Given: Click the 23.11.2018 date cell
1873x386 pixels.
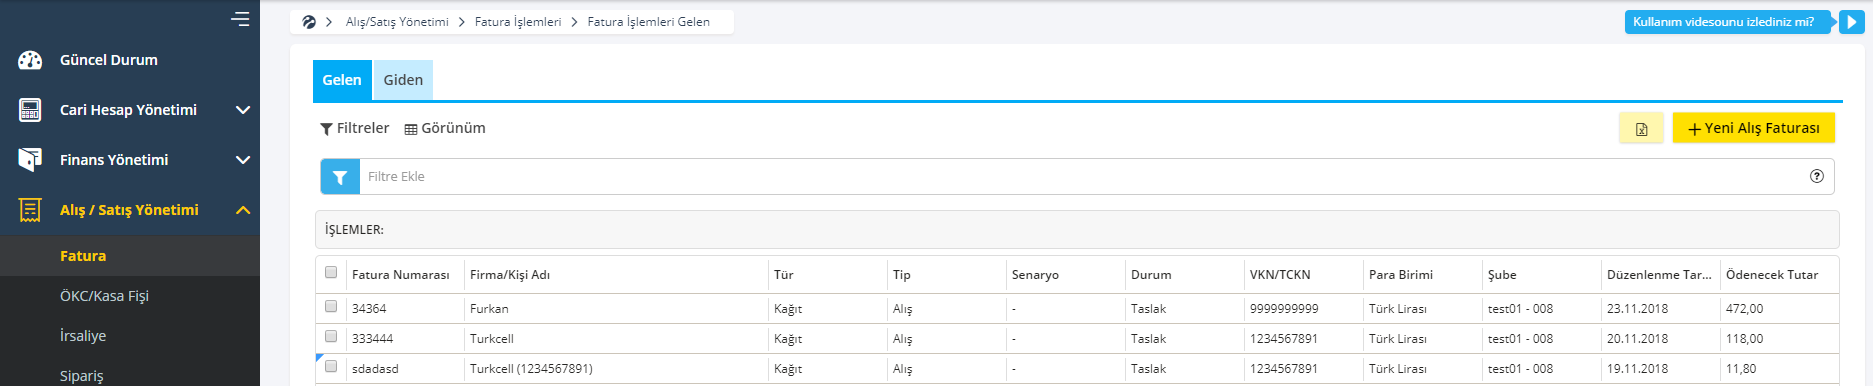Looking at the screenshot, I should (1637, 309).
